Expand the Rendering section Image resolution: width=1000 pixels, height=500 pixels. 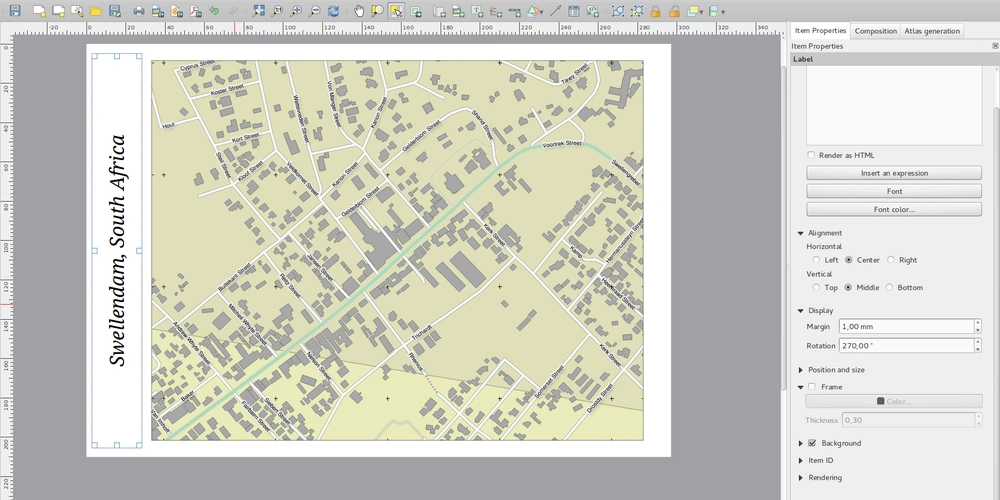800,478
